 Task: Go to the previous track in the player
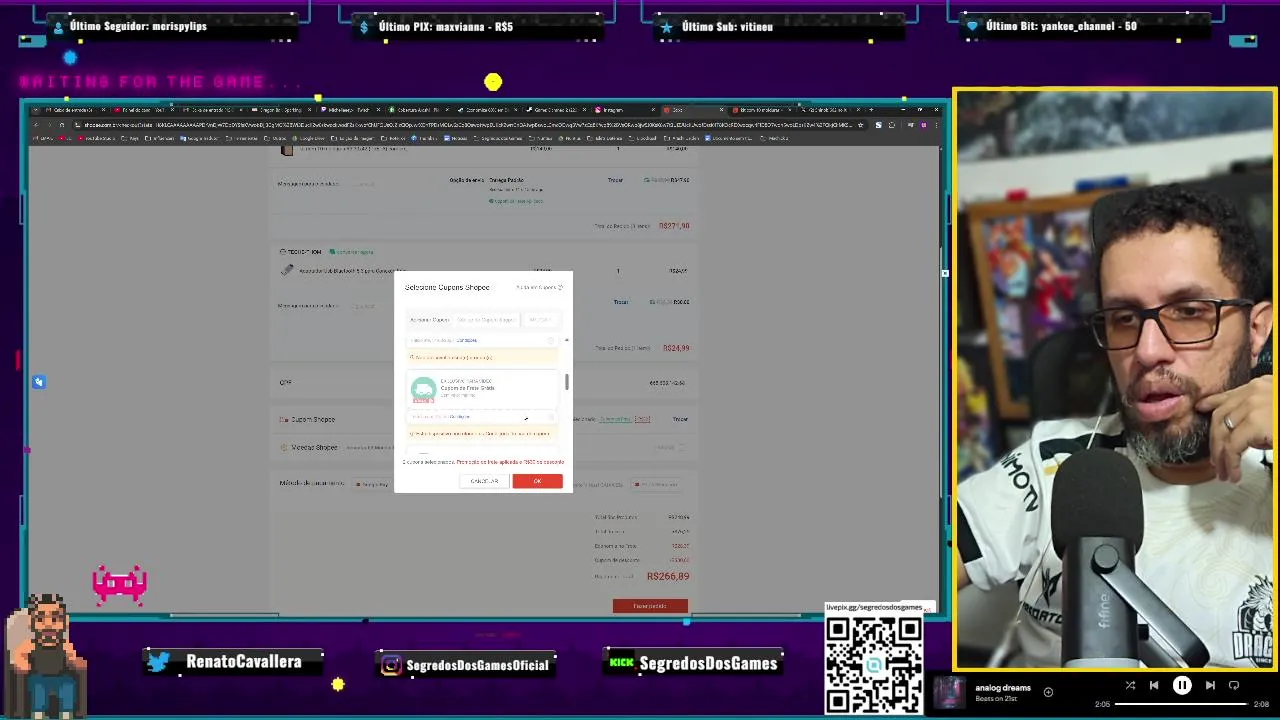tap(1154, 685)
